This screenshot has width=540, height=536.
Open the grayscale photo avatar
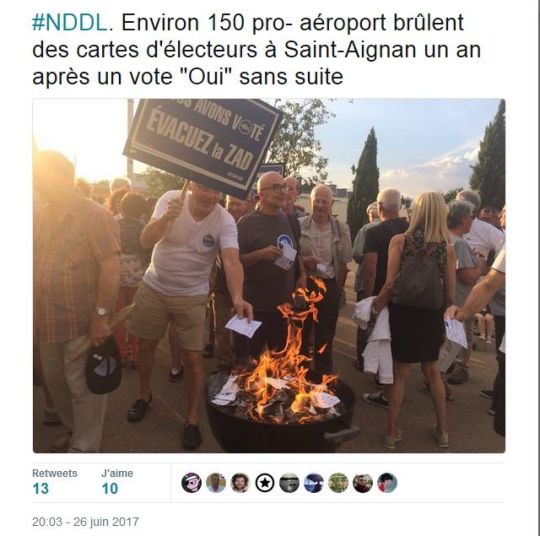point(289,483)
